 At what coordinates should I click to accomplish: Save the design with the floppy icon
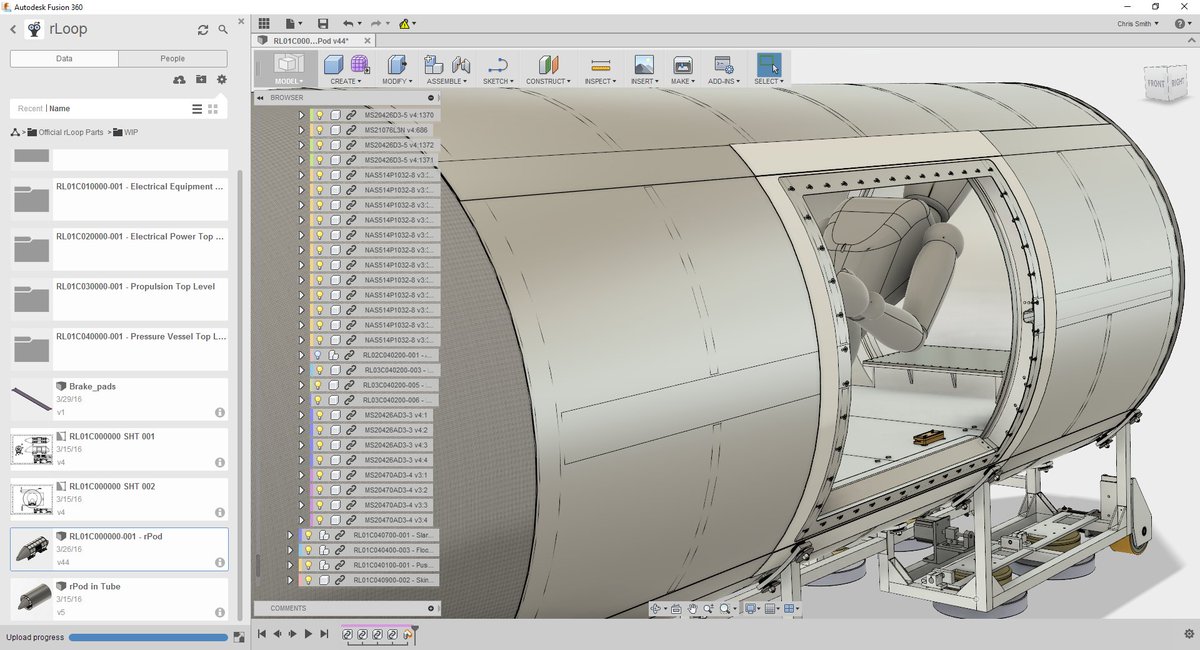coord(322,23)
